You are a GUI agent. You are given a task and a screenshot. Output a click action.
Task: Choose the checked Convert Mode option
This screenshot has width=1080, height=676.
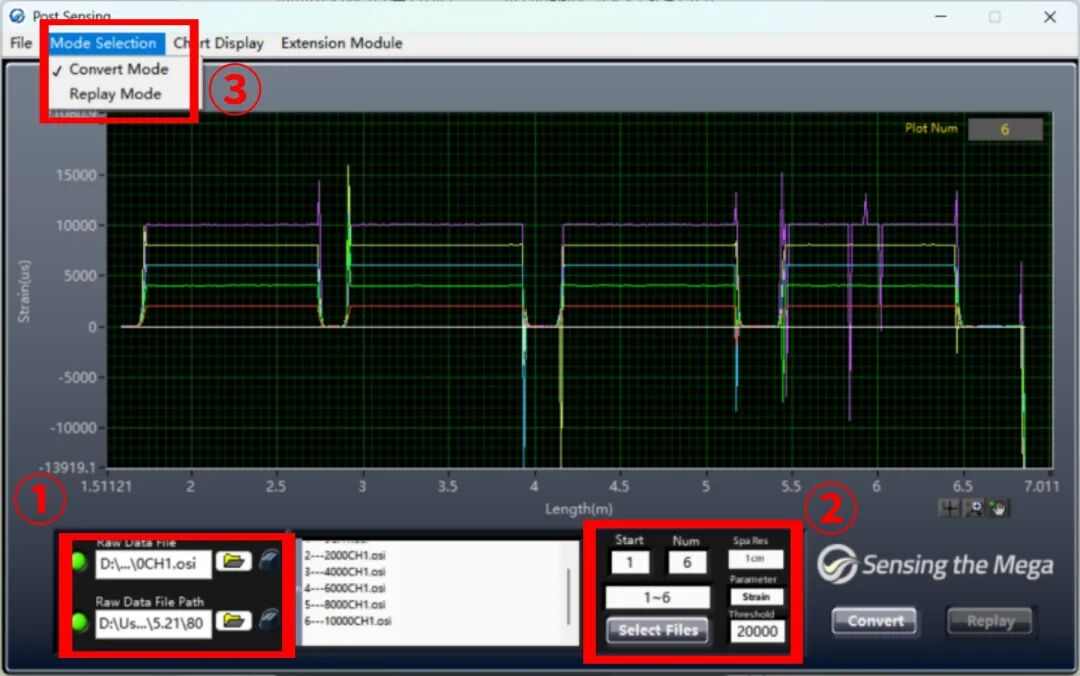[x=118, y=69]
